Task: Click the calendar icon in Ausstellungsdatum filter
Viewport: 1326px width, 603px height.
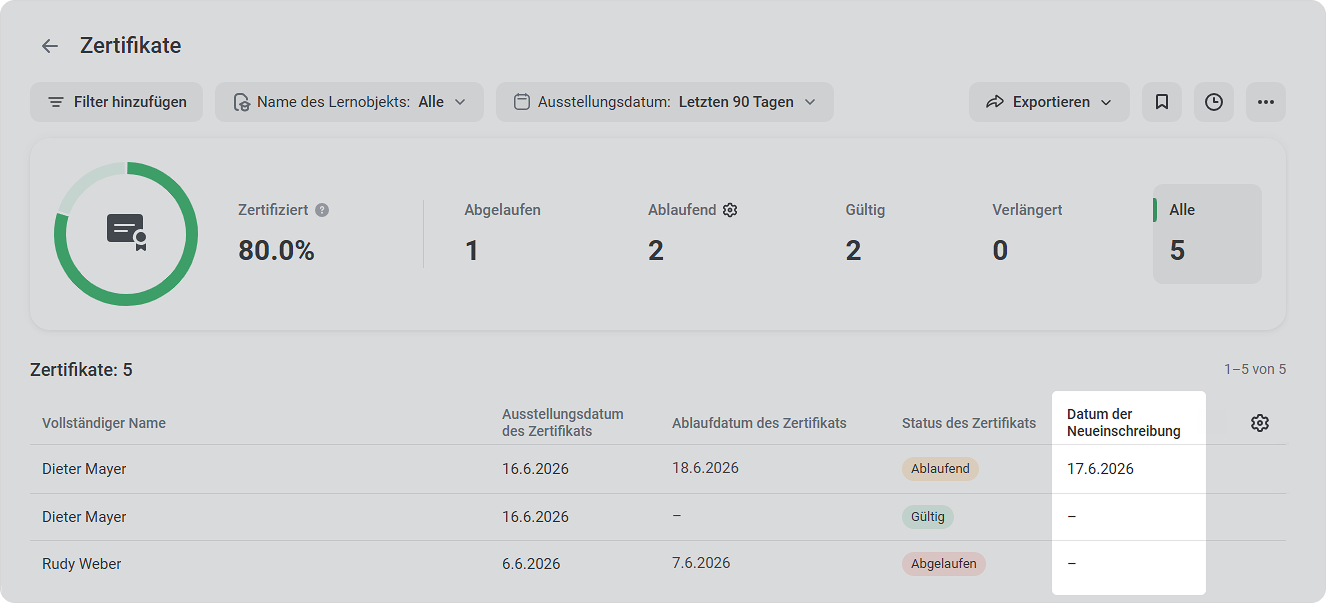Action: click(522, 102)
